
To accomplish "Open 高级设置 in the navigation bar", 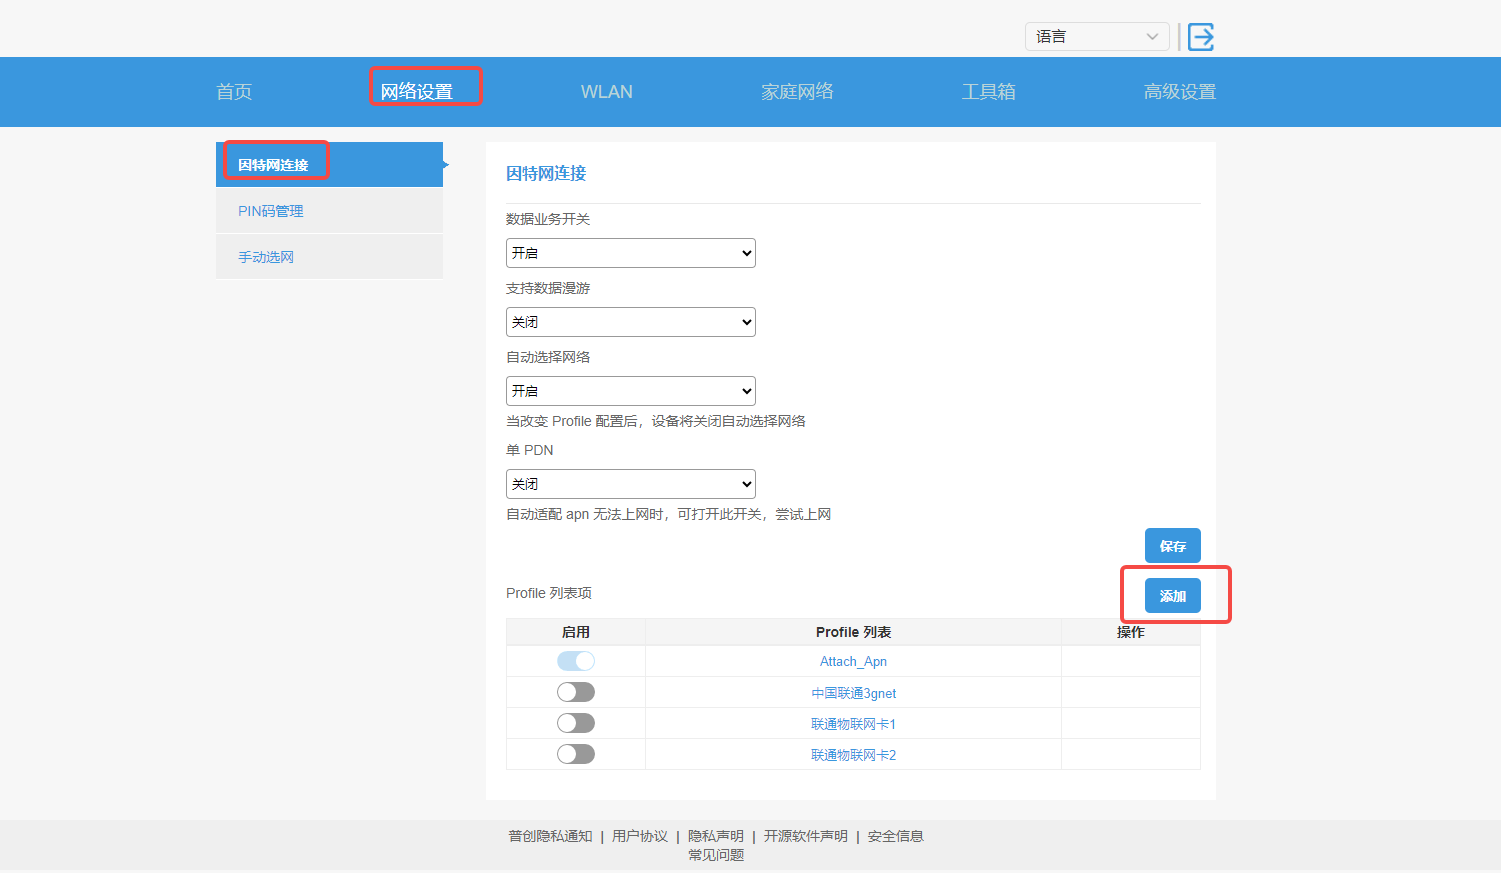I will click(1179, 92).
